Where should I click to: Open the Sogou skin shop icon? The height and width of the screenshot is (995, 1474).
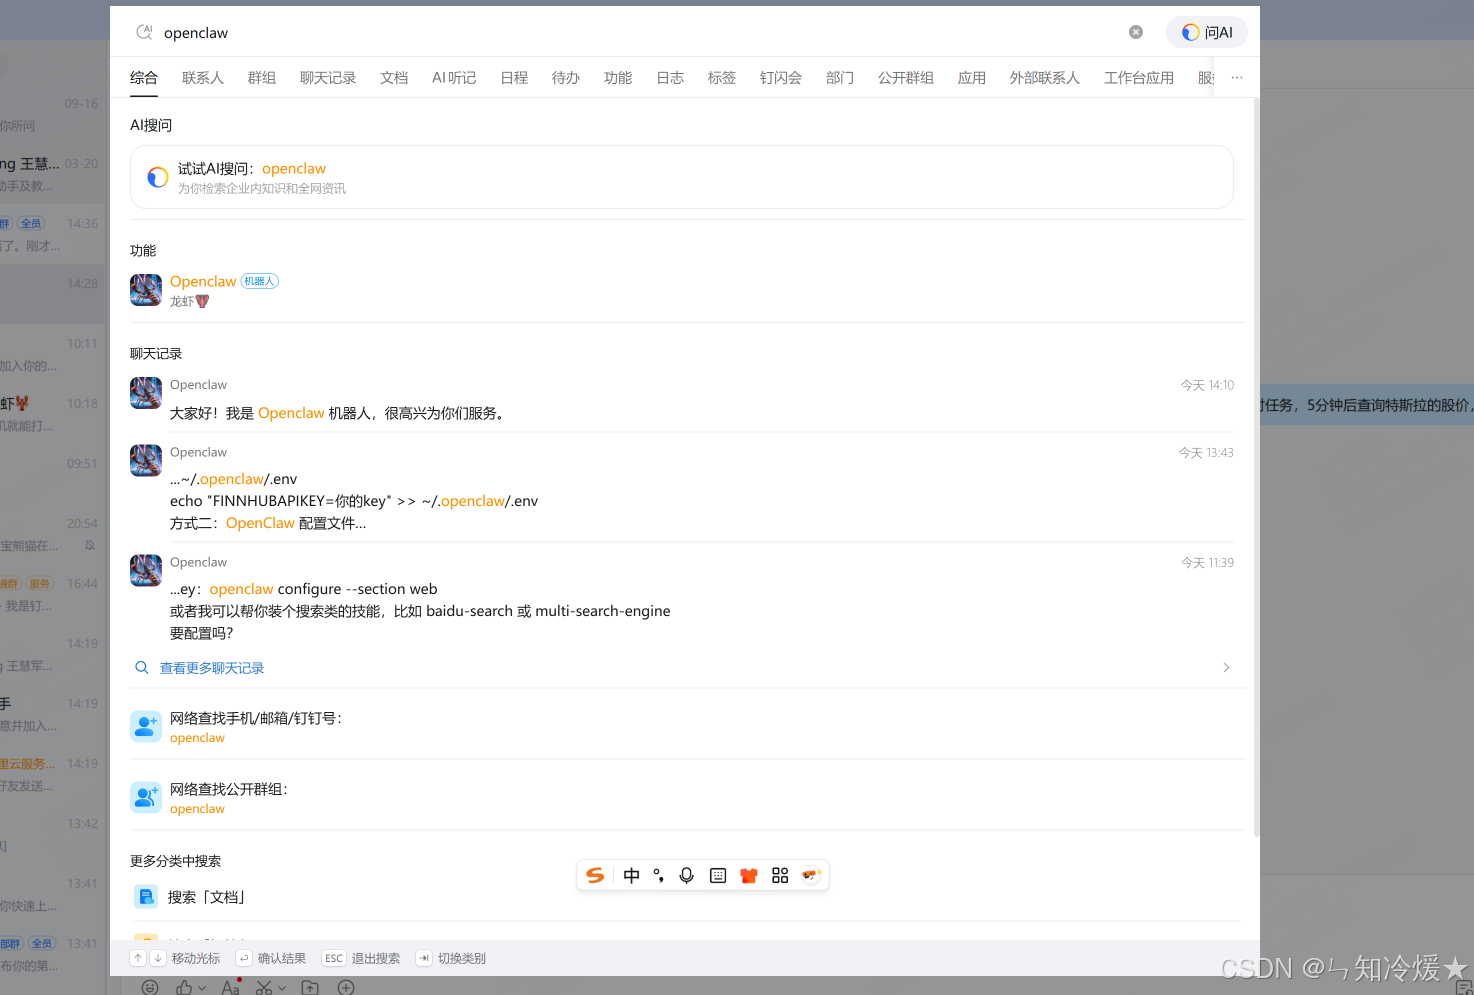tap(748, 875)
